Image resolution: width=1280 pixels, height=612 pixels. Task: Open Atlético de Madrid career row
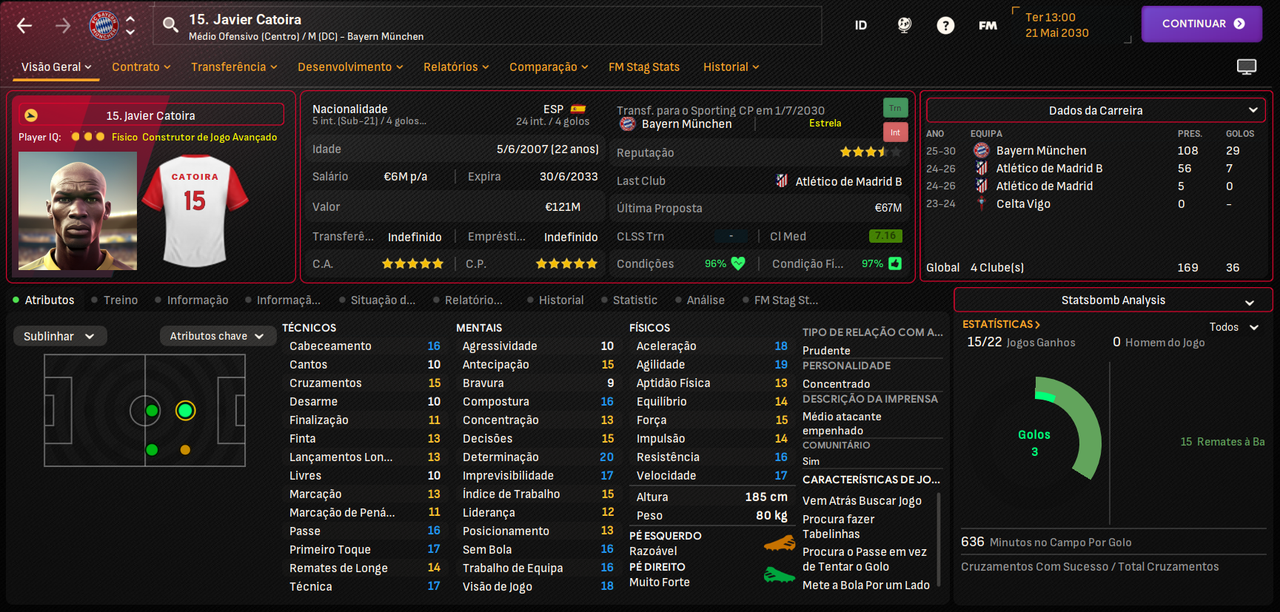click(1096, 186)
